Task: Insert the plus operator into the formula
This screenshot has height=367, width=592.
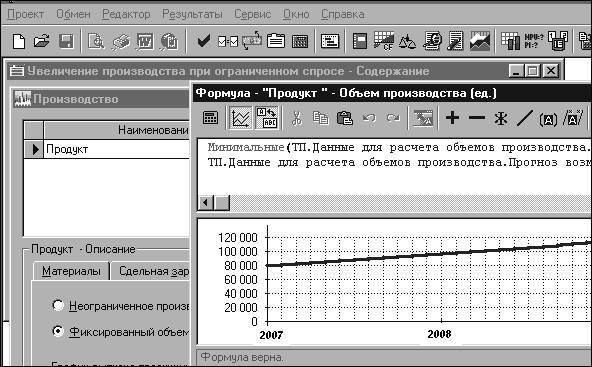Action: point(452,118)
